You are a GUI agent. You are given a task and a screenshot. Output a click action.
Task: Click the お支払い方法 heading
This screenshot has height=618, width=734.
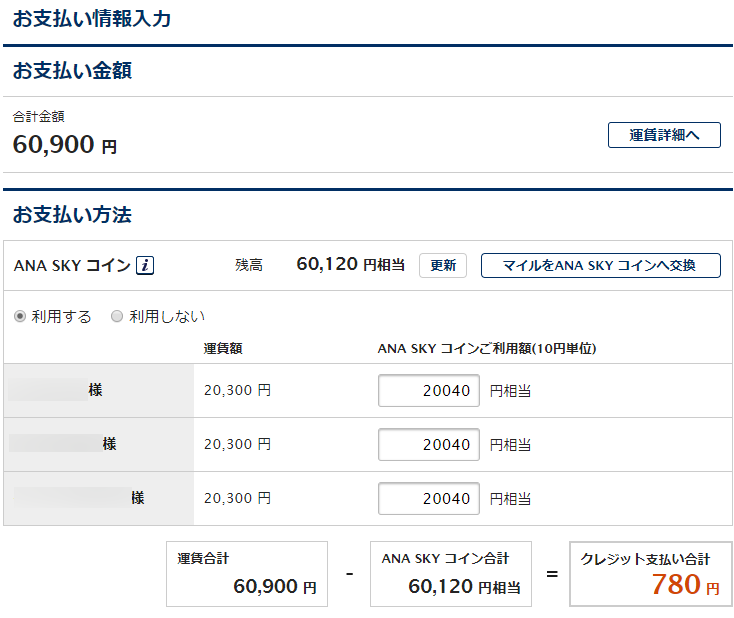(72, 215)
